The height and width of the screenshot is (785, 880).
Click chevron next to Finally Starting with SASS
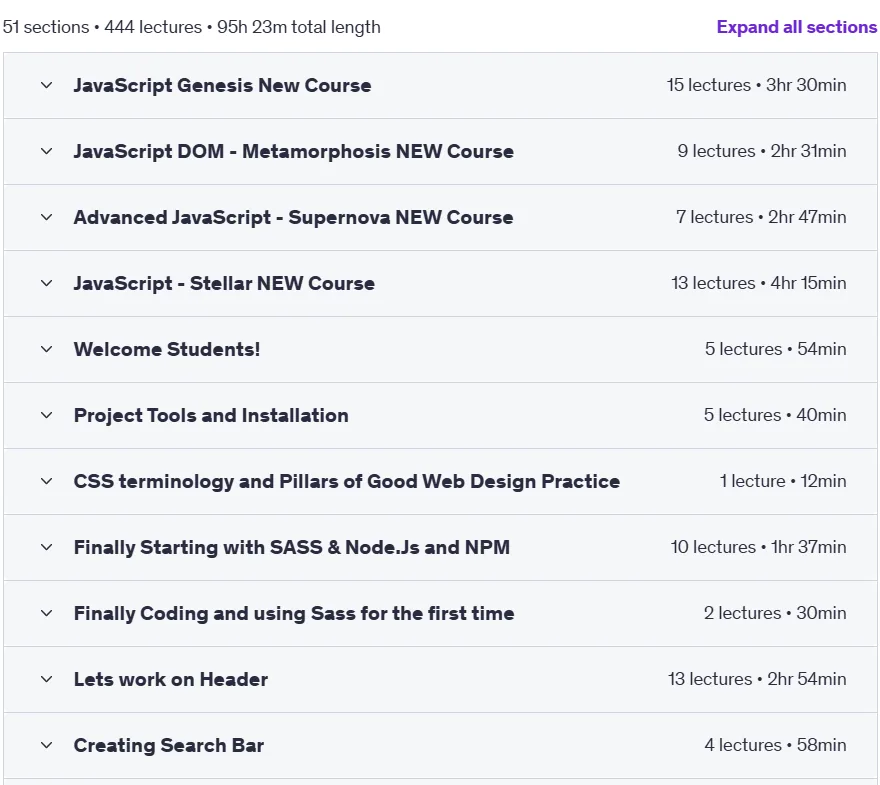(47, 547)
